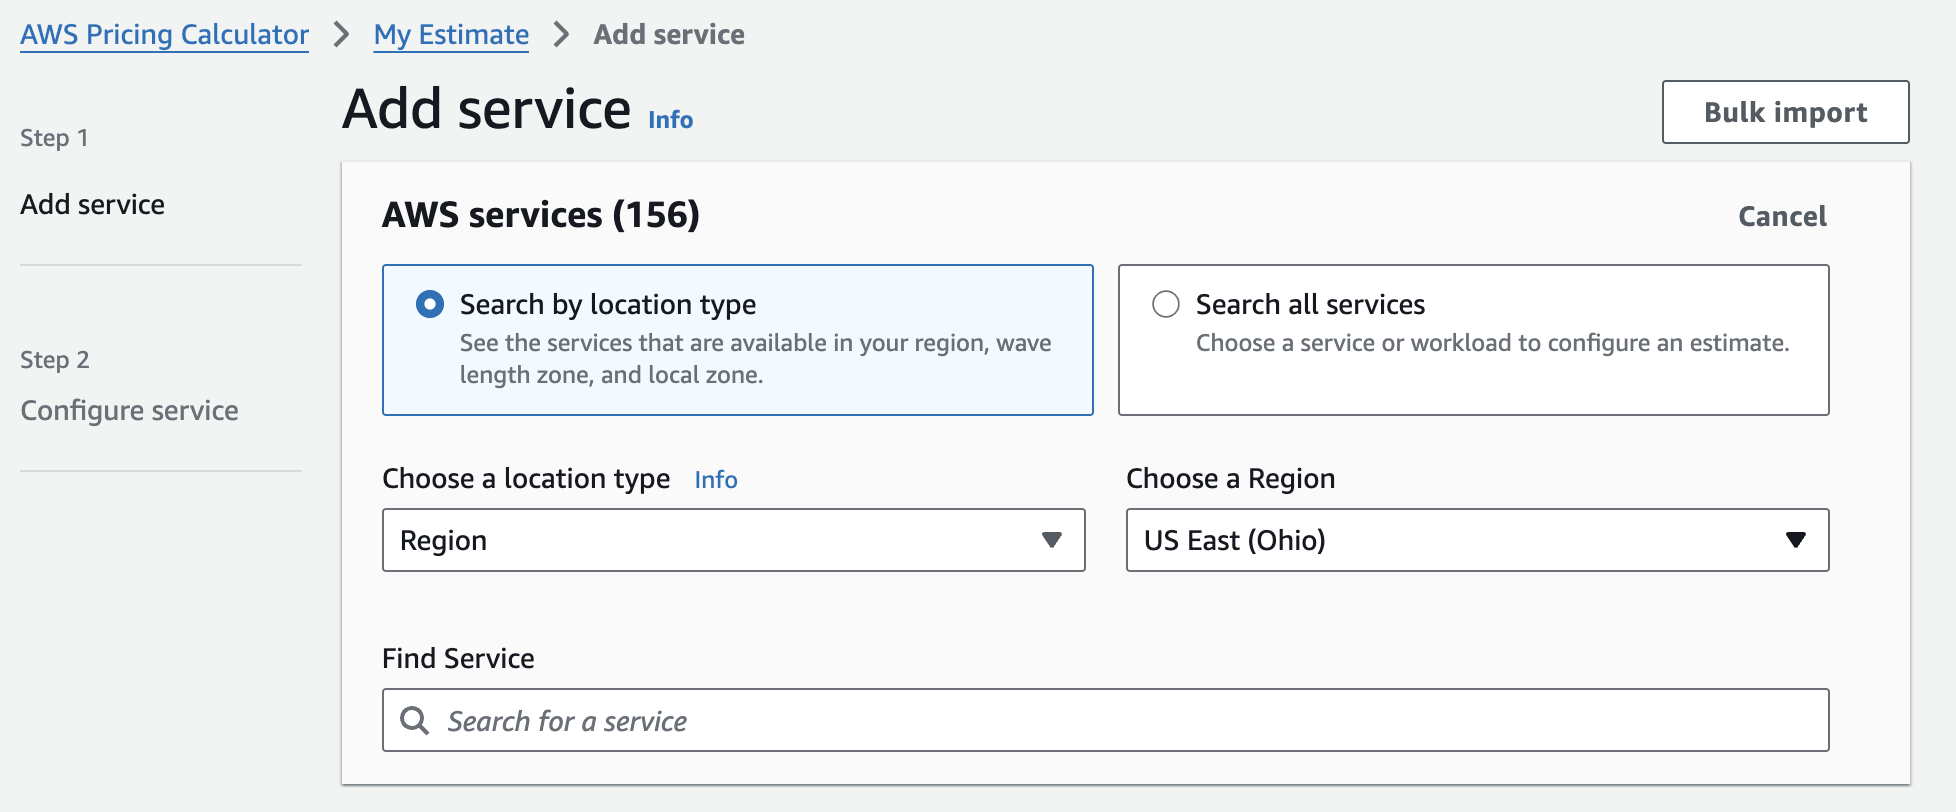Select the Search all services radio button
Image resolution: width=1956 pixels, height=812 pixels.
1166,304
